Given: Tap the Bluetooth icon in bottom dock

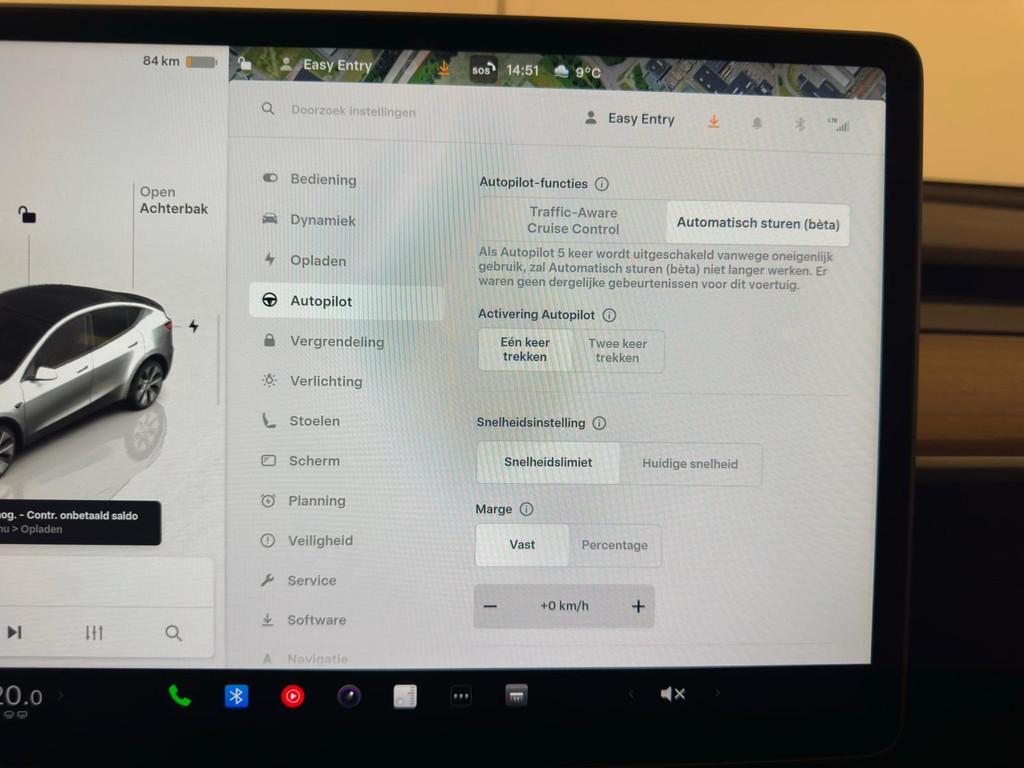Looking at the screenshot, I should [x=236, y=696].
